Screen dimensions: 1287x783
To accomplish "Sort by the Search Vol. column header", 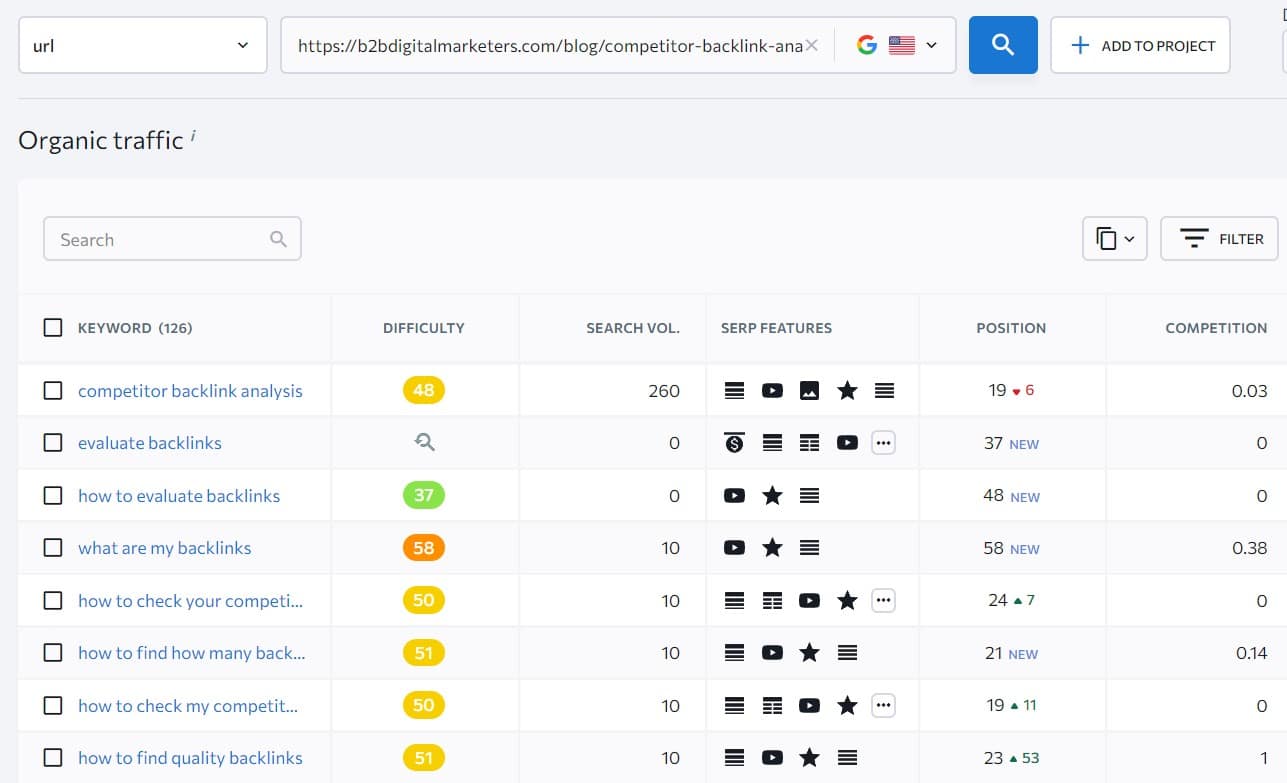I will point(633,328).
